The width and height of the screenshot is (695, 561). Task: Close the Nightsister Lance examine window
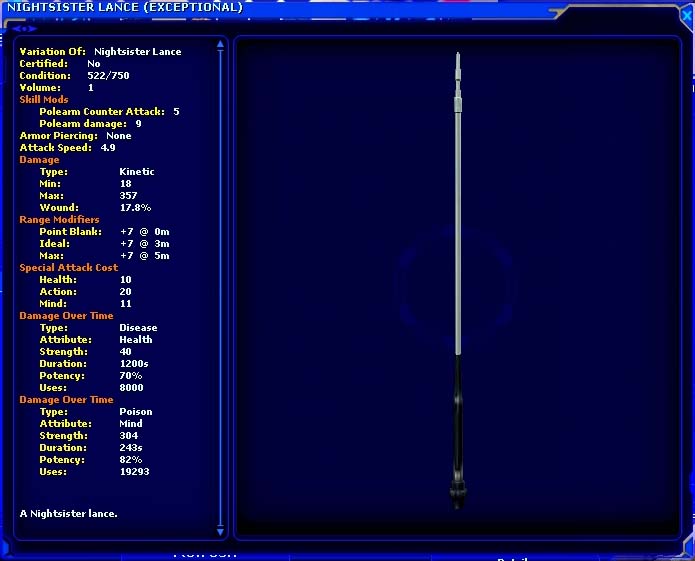pyautogui.click(x=687, y=16)
